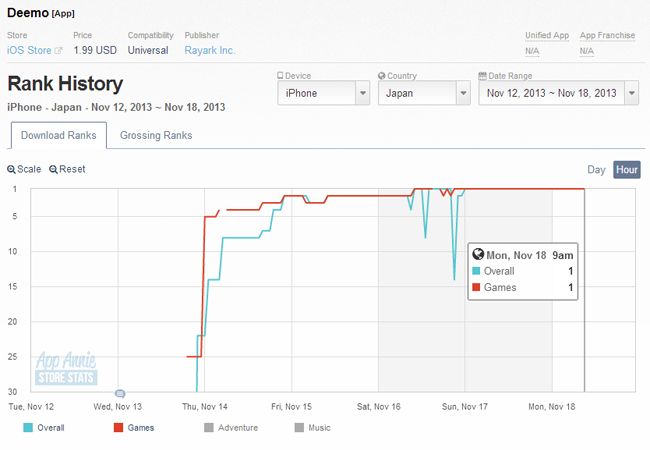Toggle the Games series in the legend
Screen dimensions: 650x450
(x=134, y=428)
